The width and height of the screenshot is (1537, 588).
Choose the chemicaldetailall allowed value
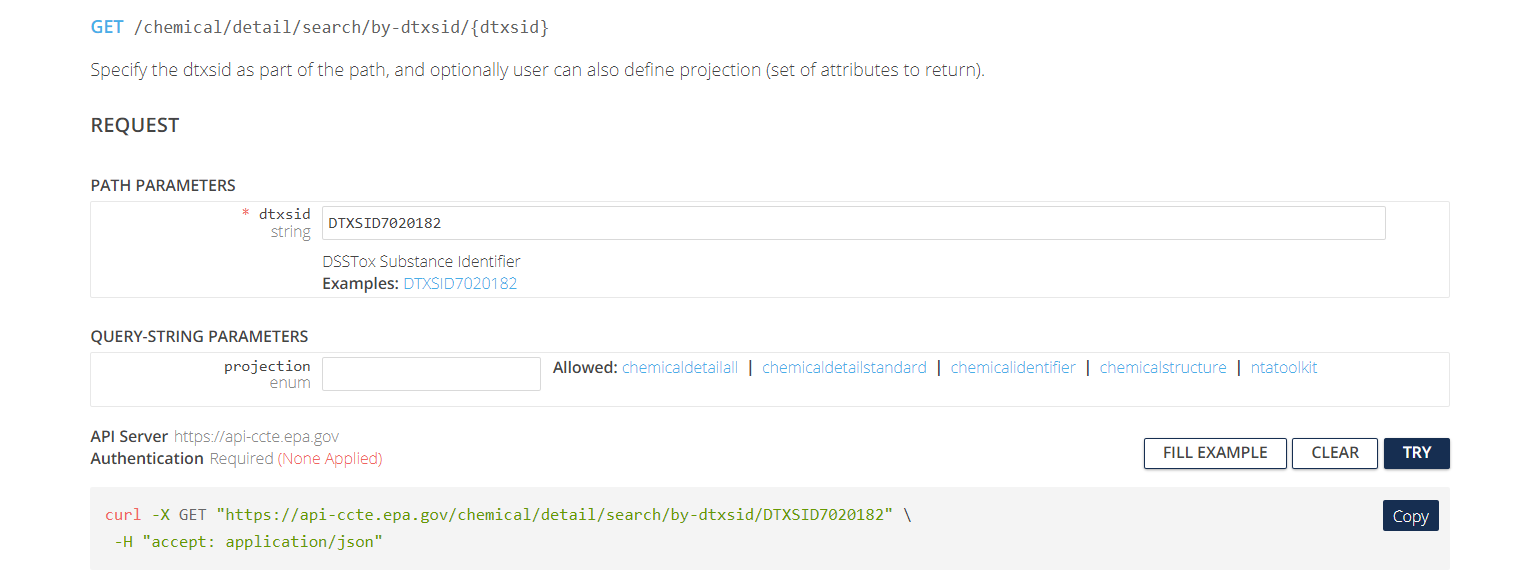pos(680,368)
